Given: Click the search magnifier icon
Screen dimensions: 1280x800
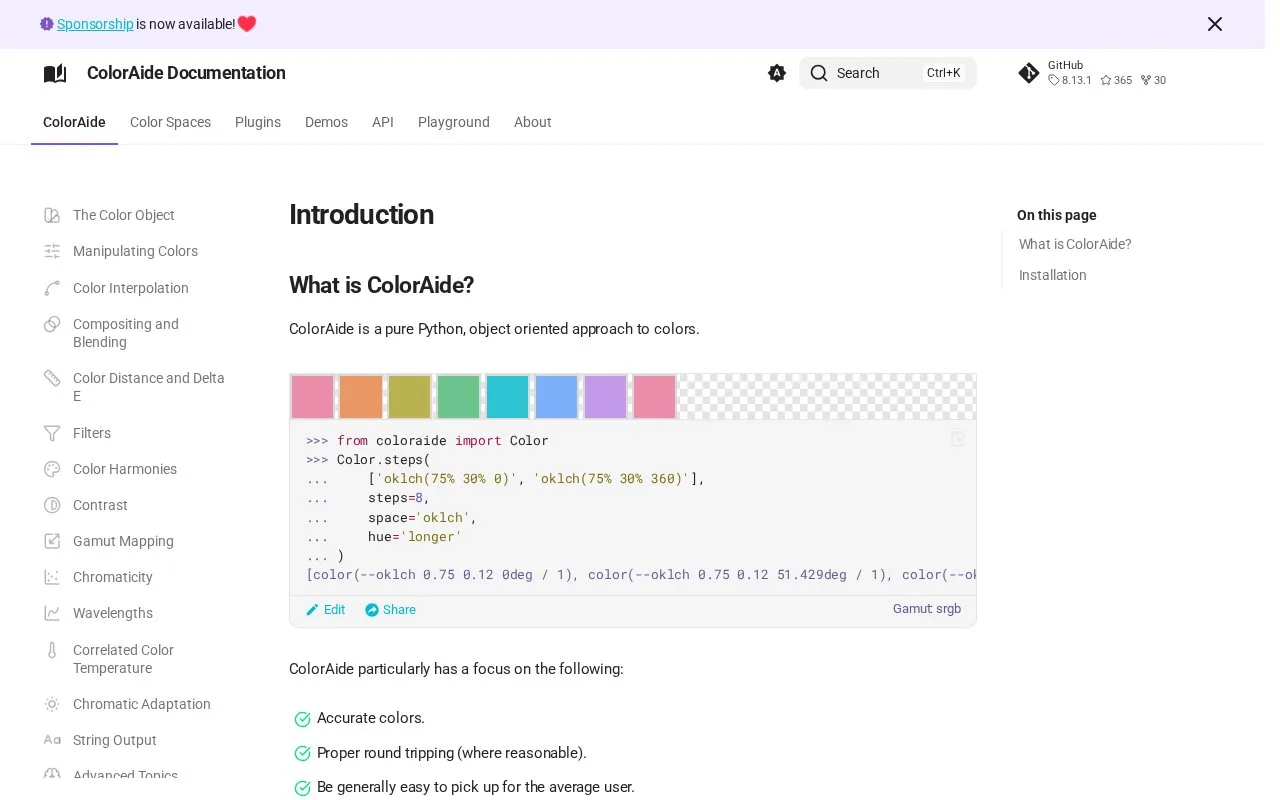Looking at the screenshot, I should tap(819, 73).
